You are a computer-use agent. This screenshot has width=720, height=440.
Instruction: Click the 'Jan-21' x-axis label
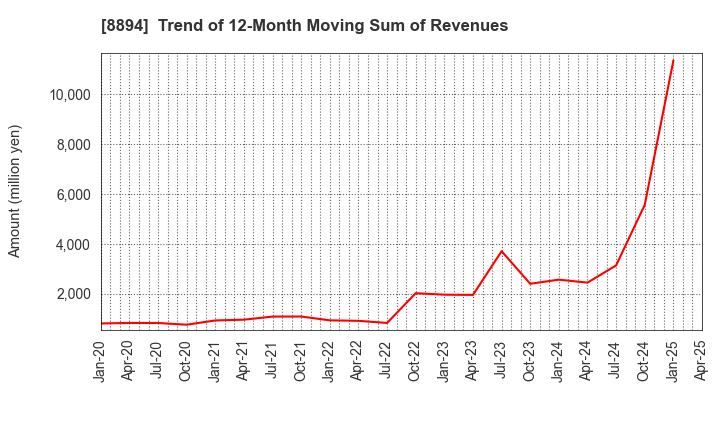click(214, 361)
